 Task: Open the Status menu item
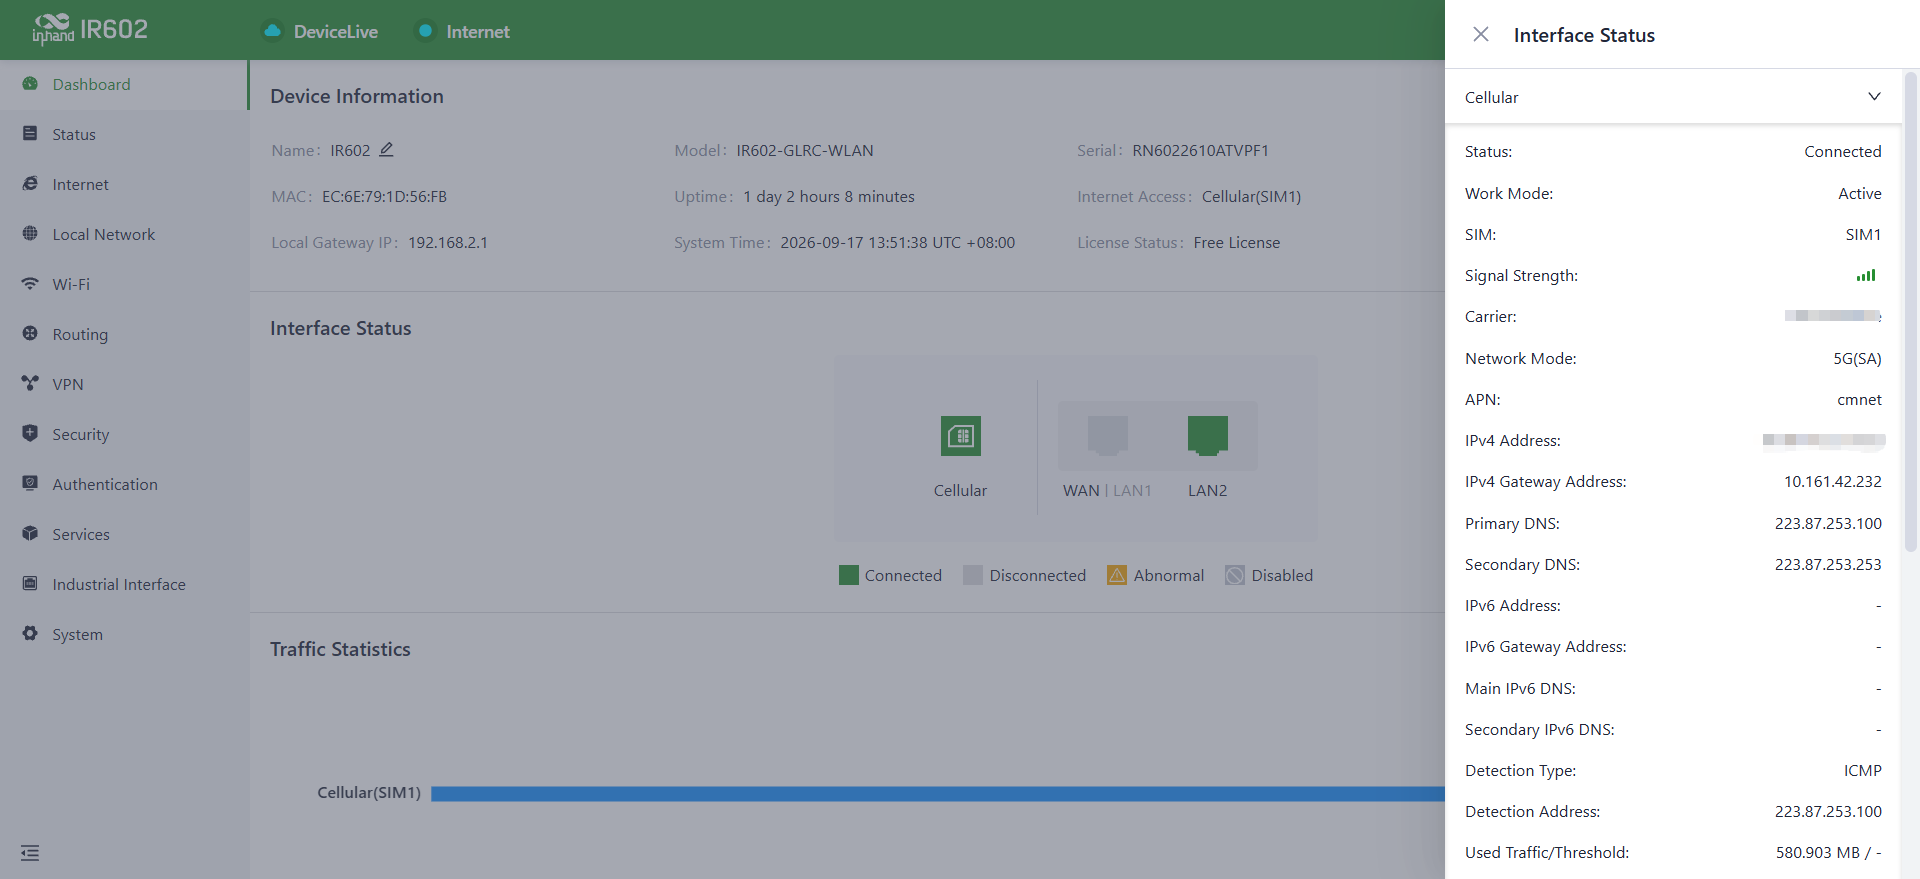pyautogui.click(x=123, y=134)
